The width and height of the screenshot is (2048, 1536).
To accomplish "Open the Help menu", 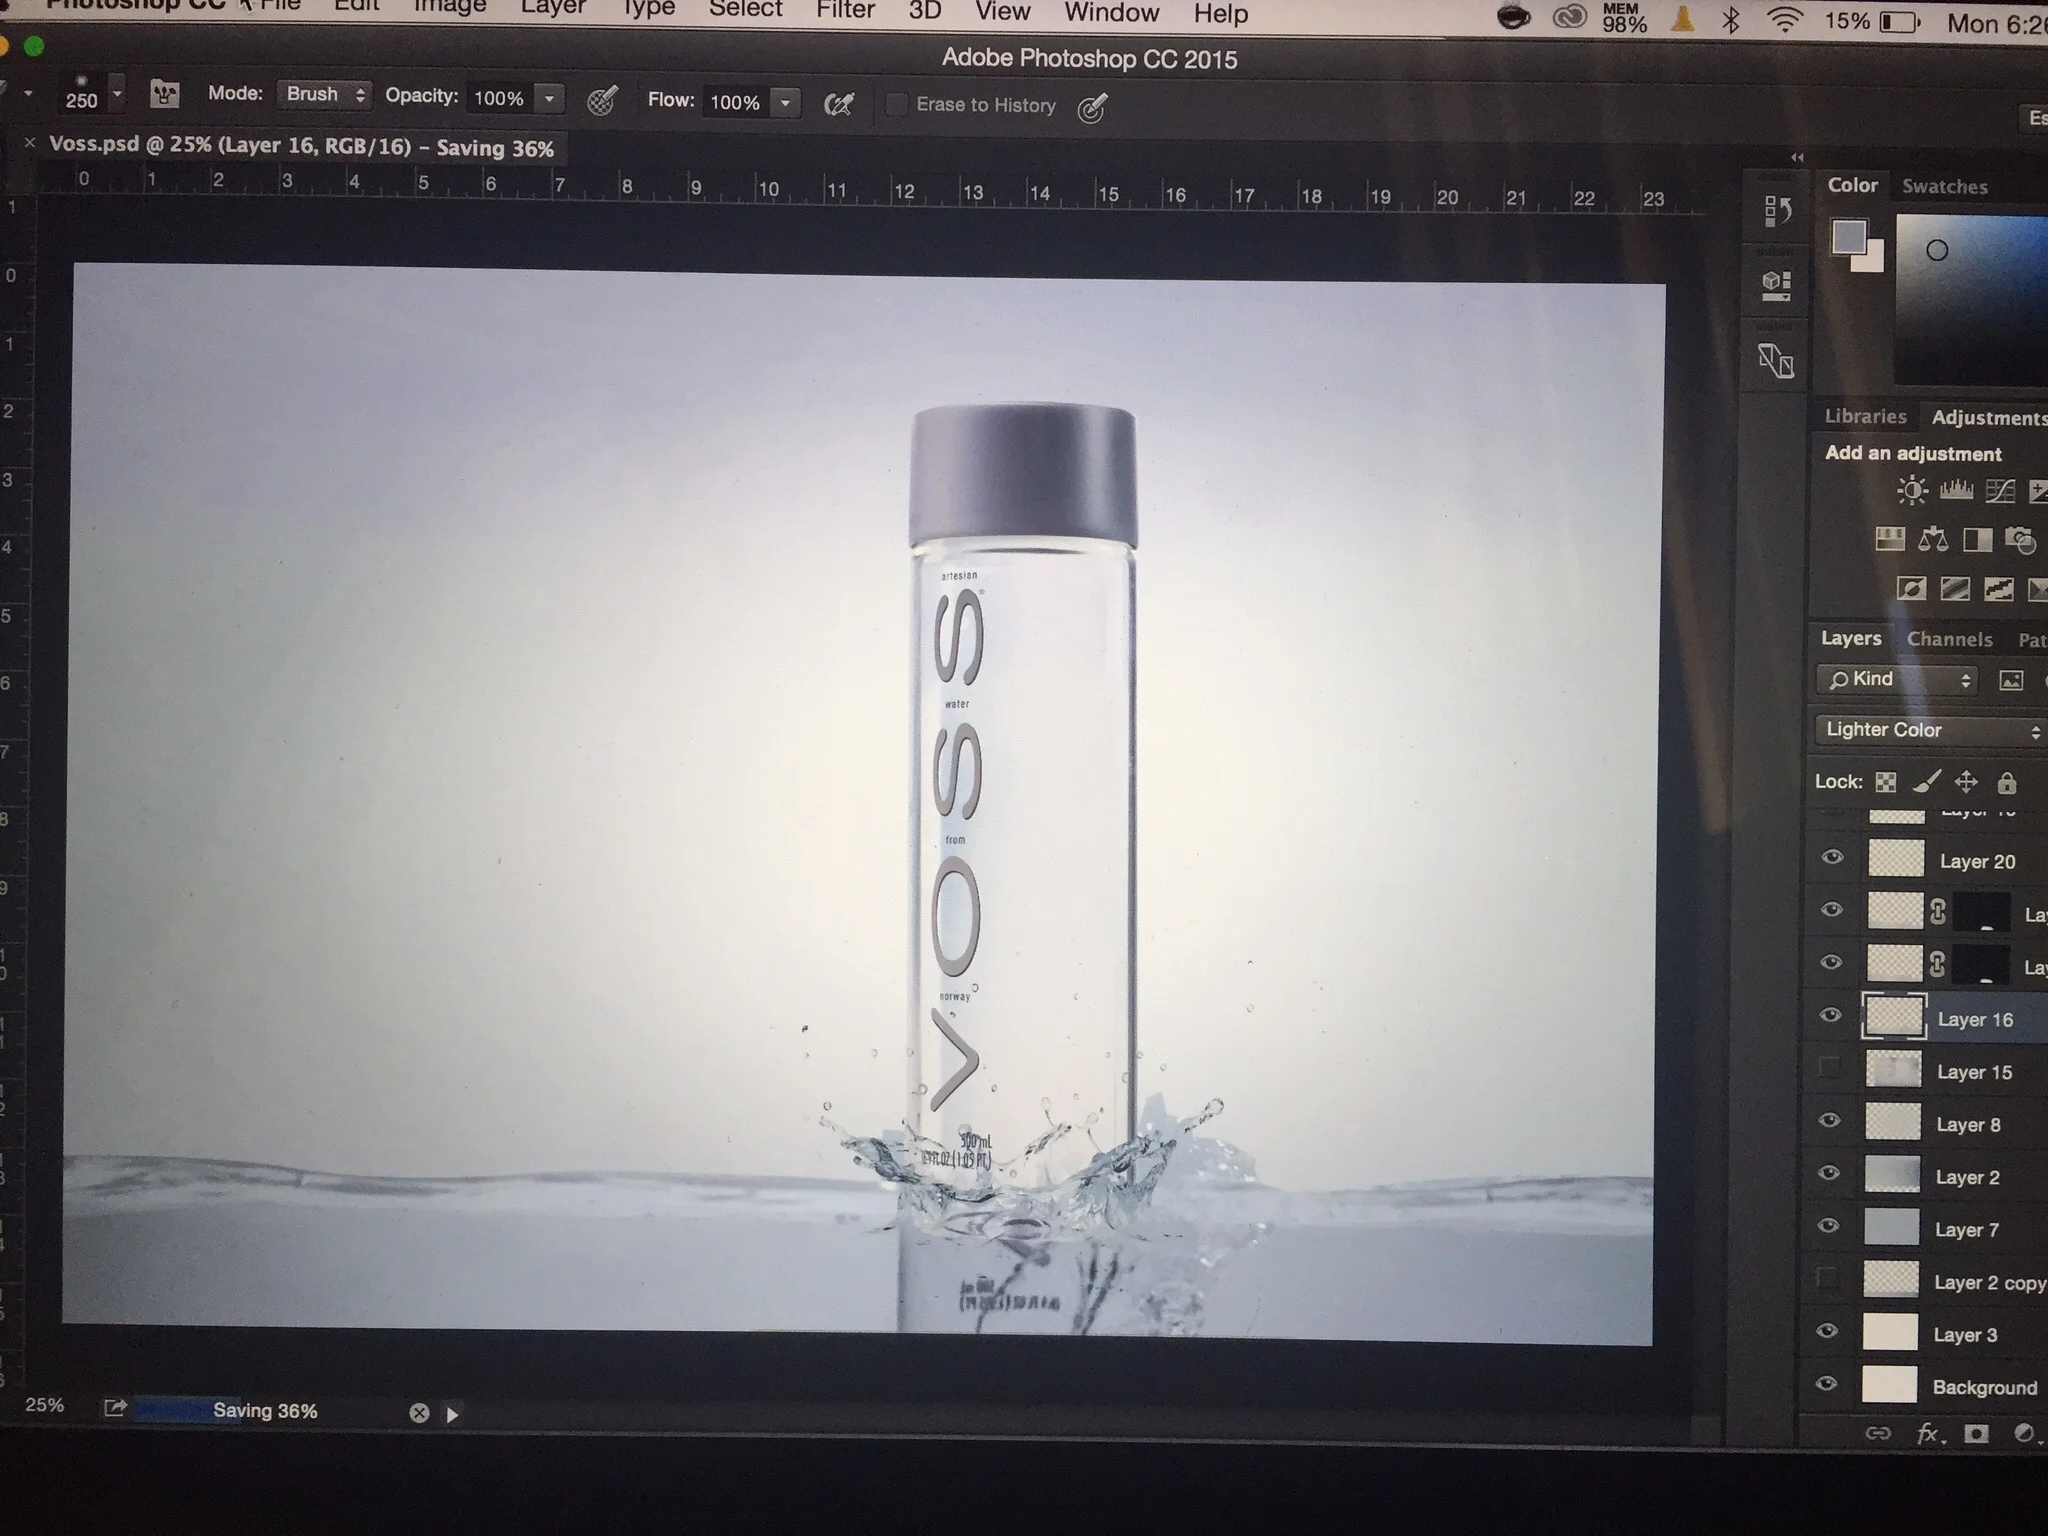I will [x=1221, y=13].
